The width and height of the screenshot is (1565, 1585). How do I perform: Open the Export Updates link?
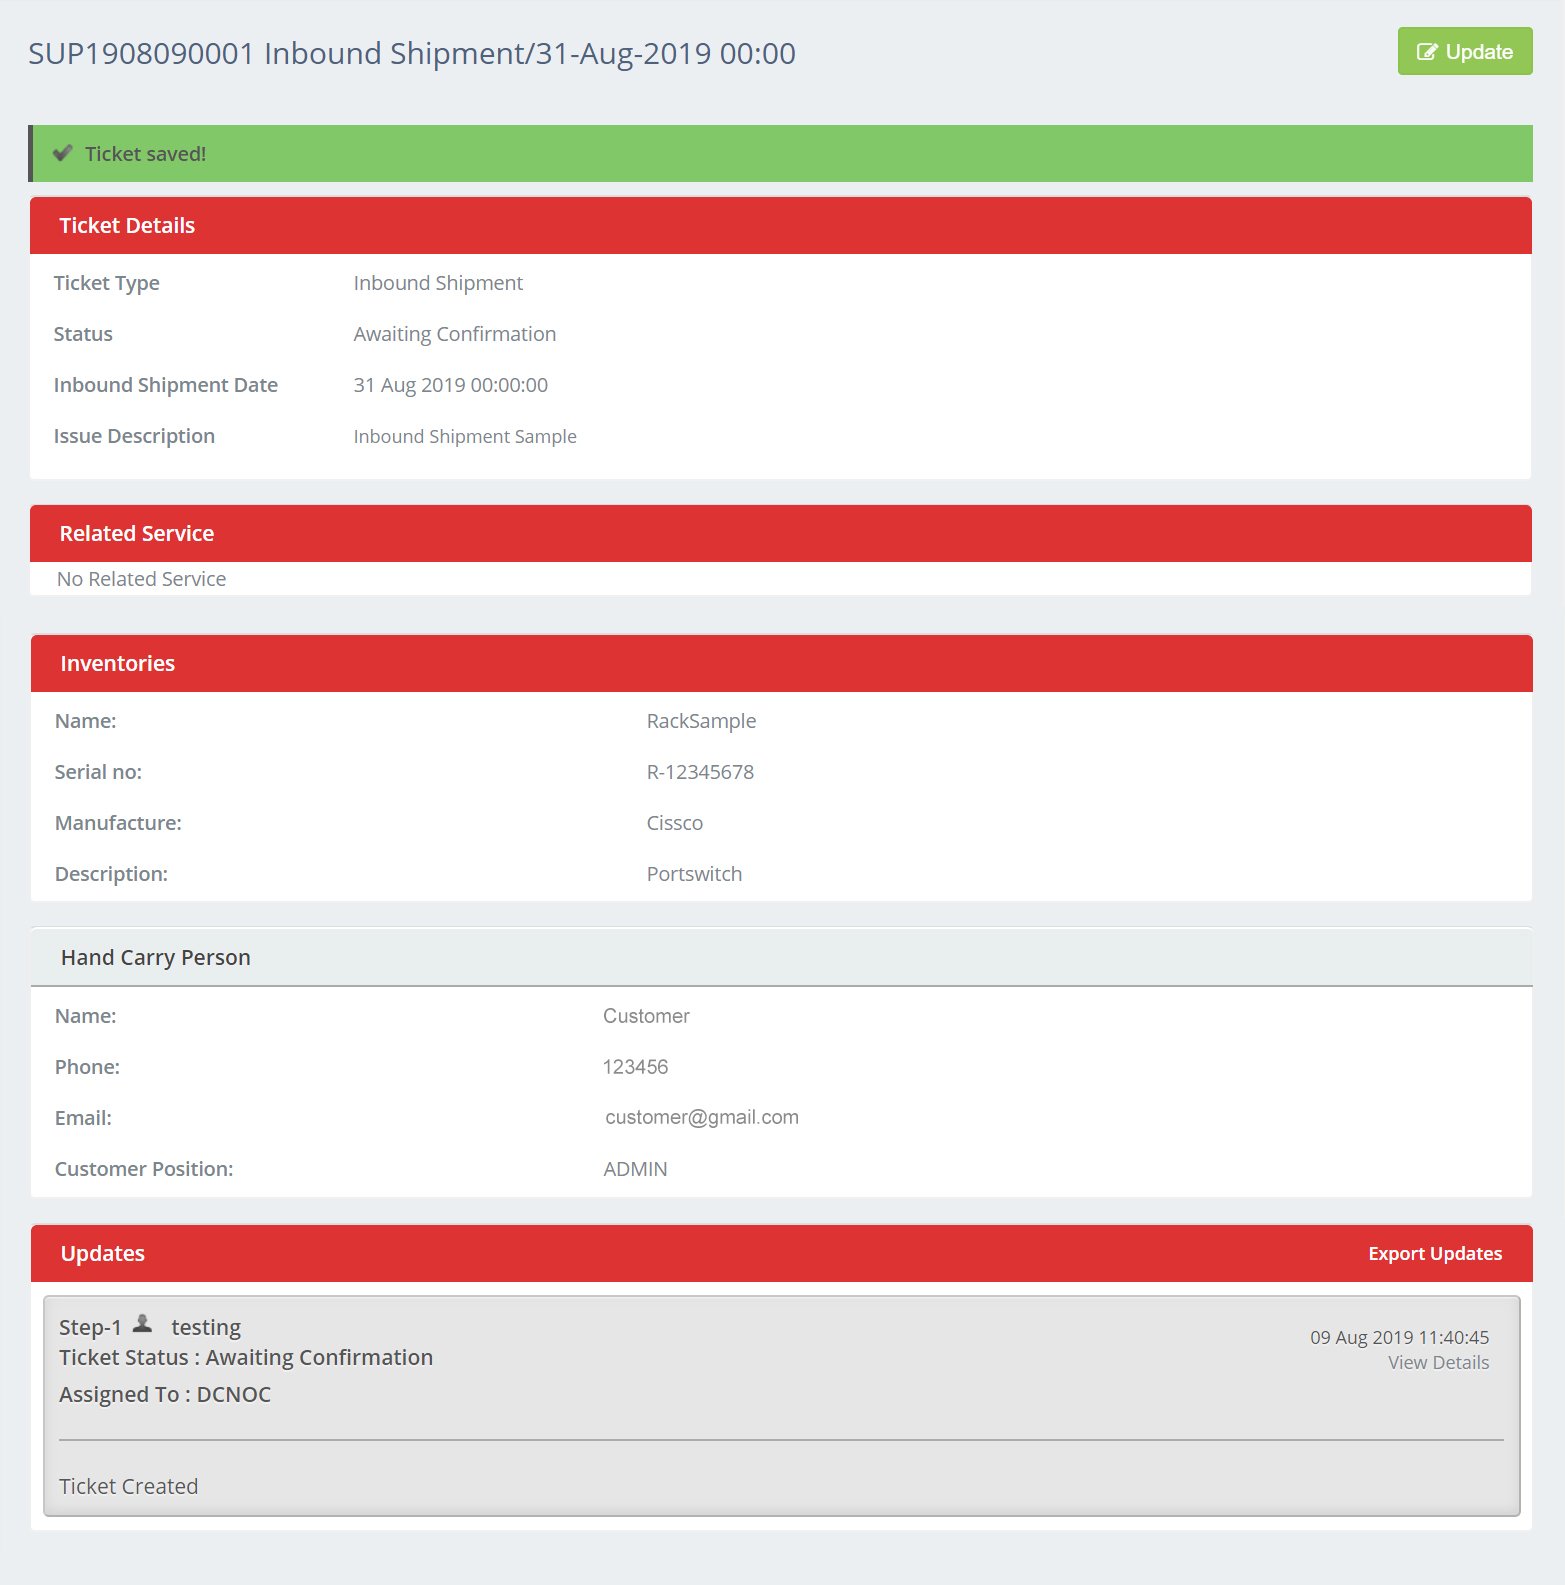(1434, 1253)
